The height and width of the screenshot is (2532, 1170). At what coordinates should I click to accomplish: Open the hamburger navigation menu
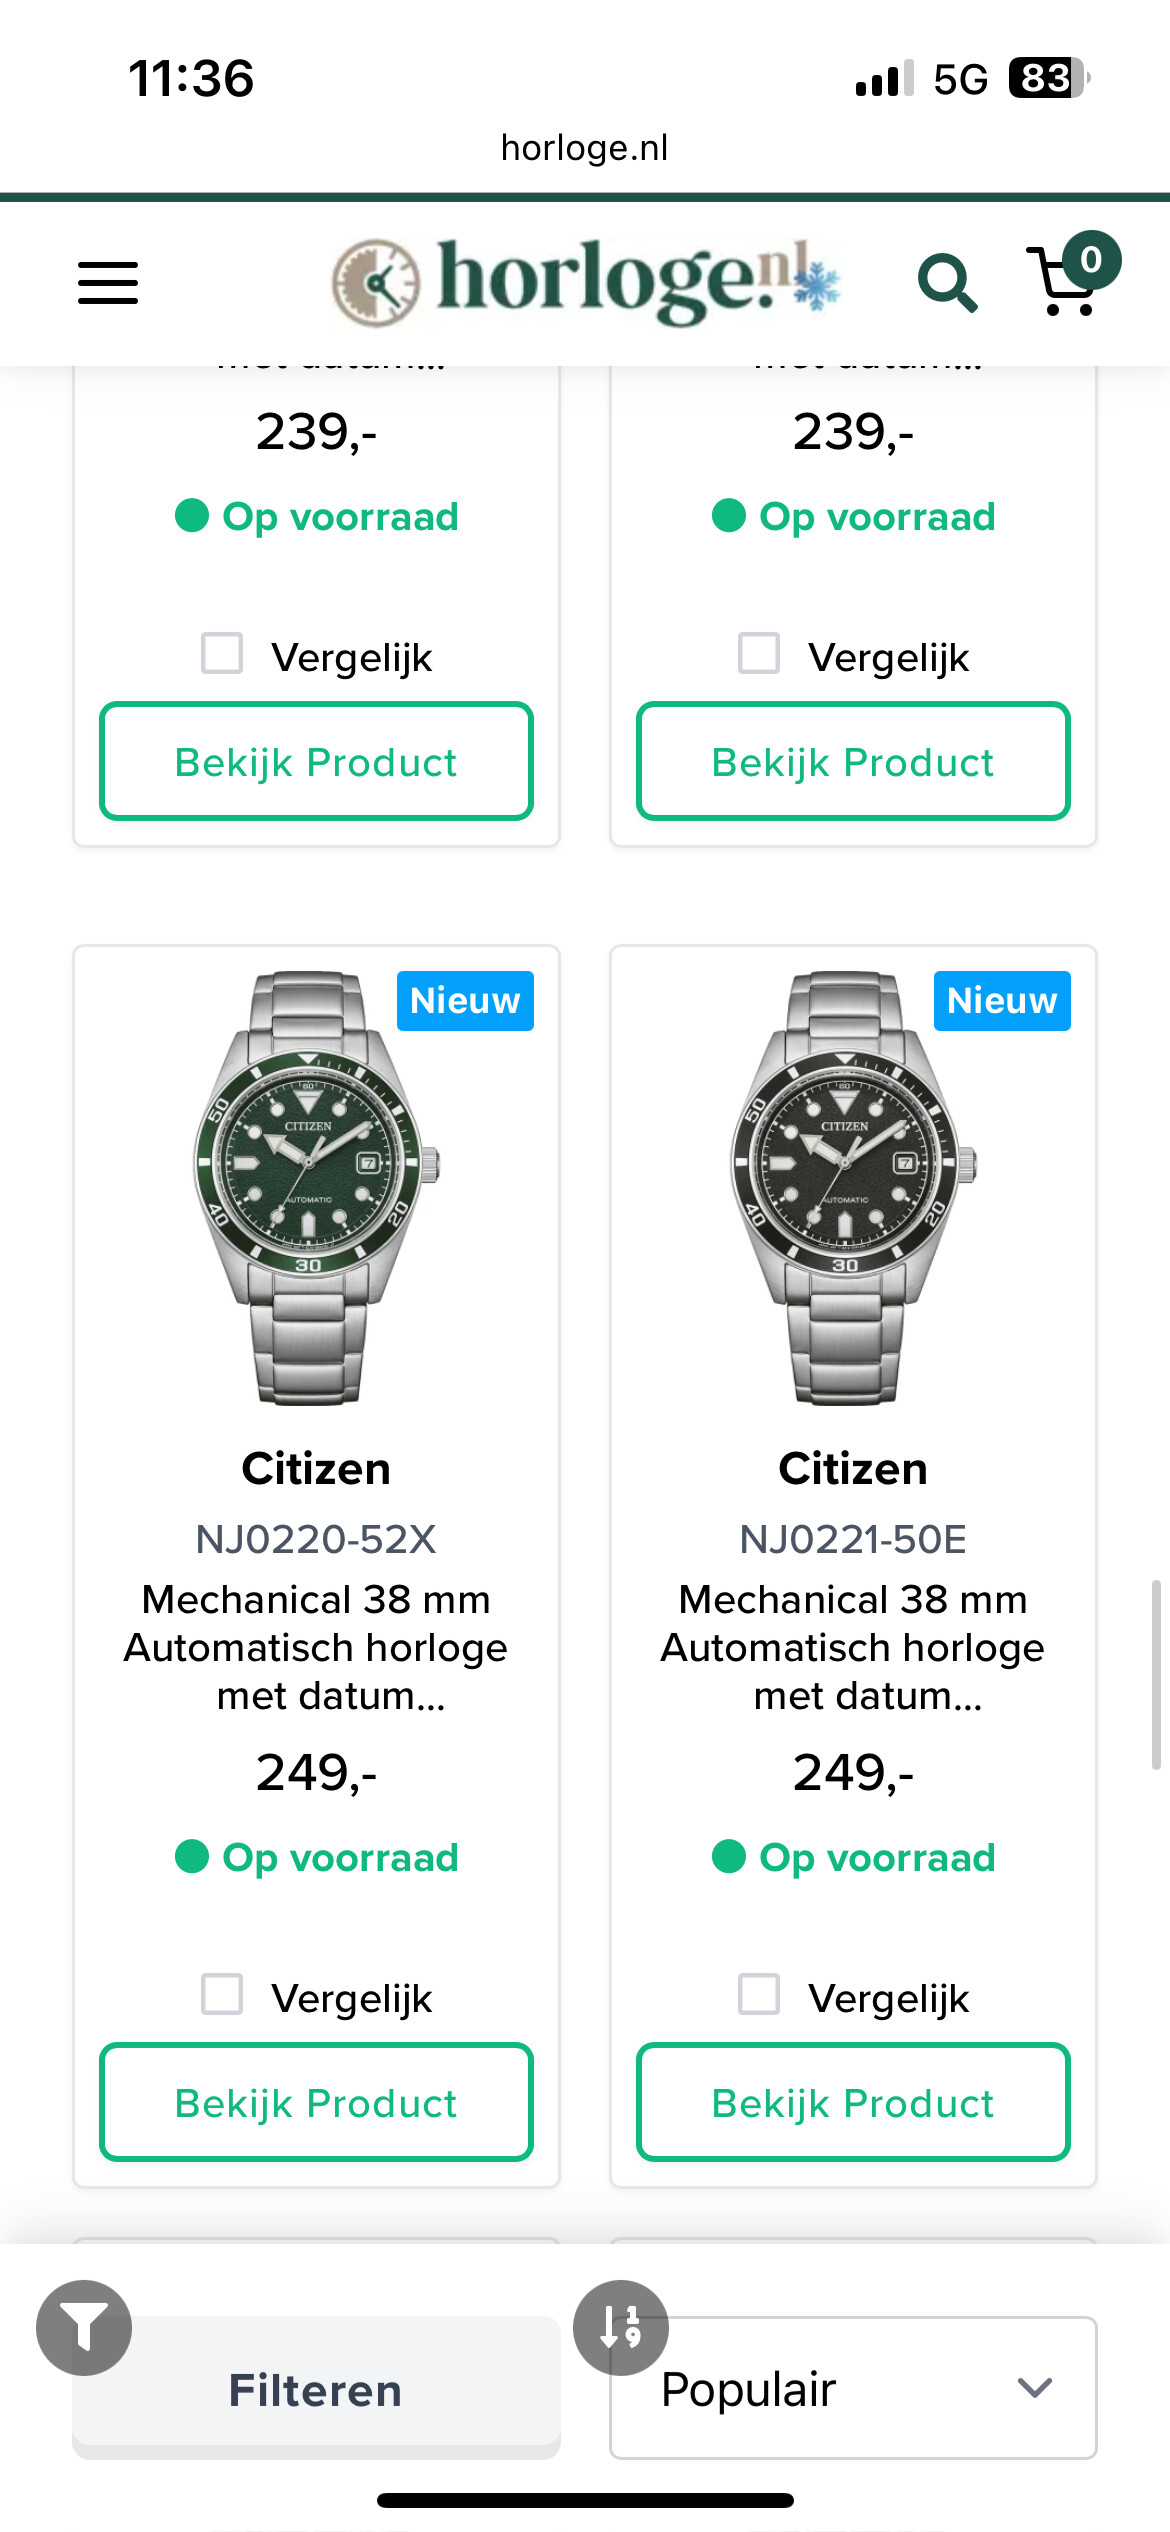tap(108, 283)
